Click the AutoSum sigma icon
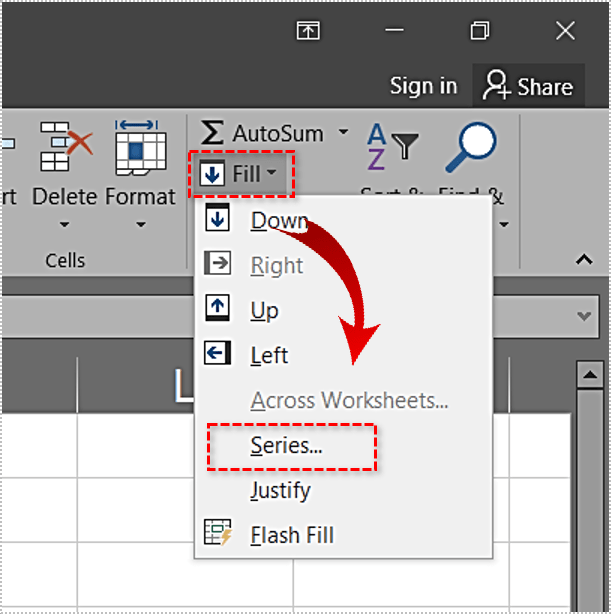This screenshot has width=611, height=614. coord(212,132)
